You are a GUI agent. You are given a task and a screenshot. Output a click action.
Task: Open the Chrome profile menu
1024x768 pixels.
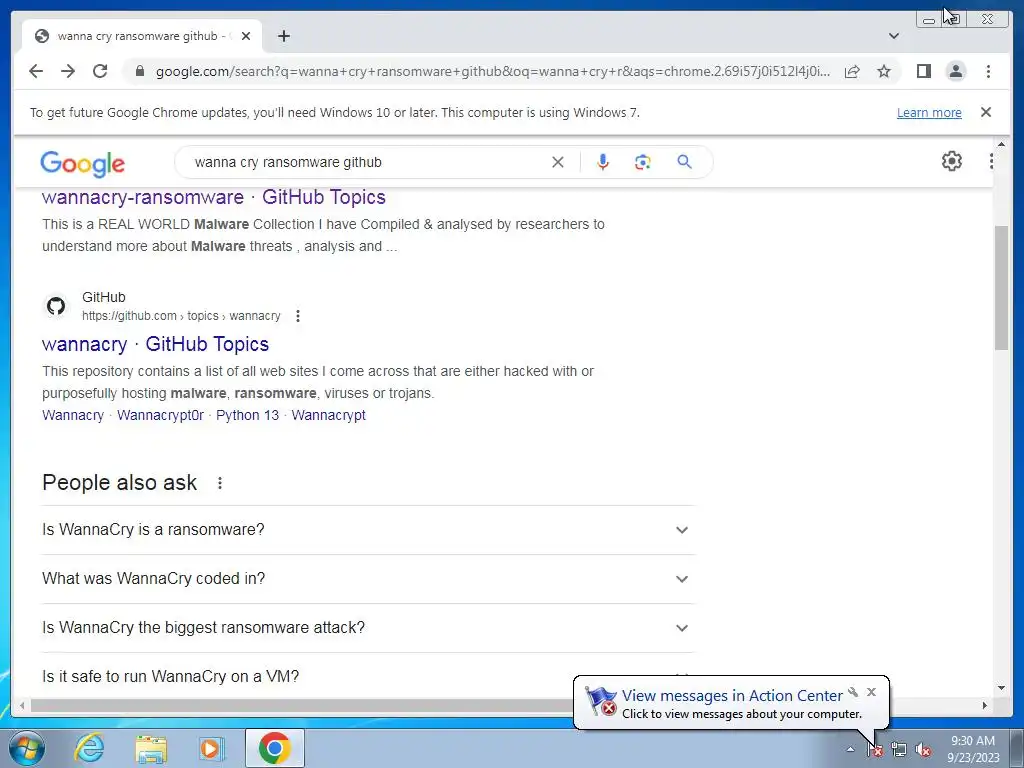pos(955,71)
